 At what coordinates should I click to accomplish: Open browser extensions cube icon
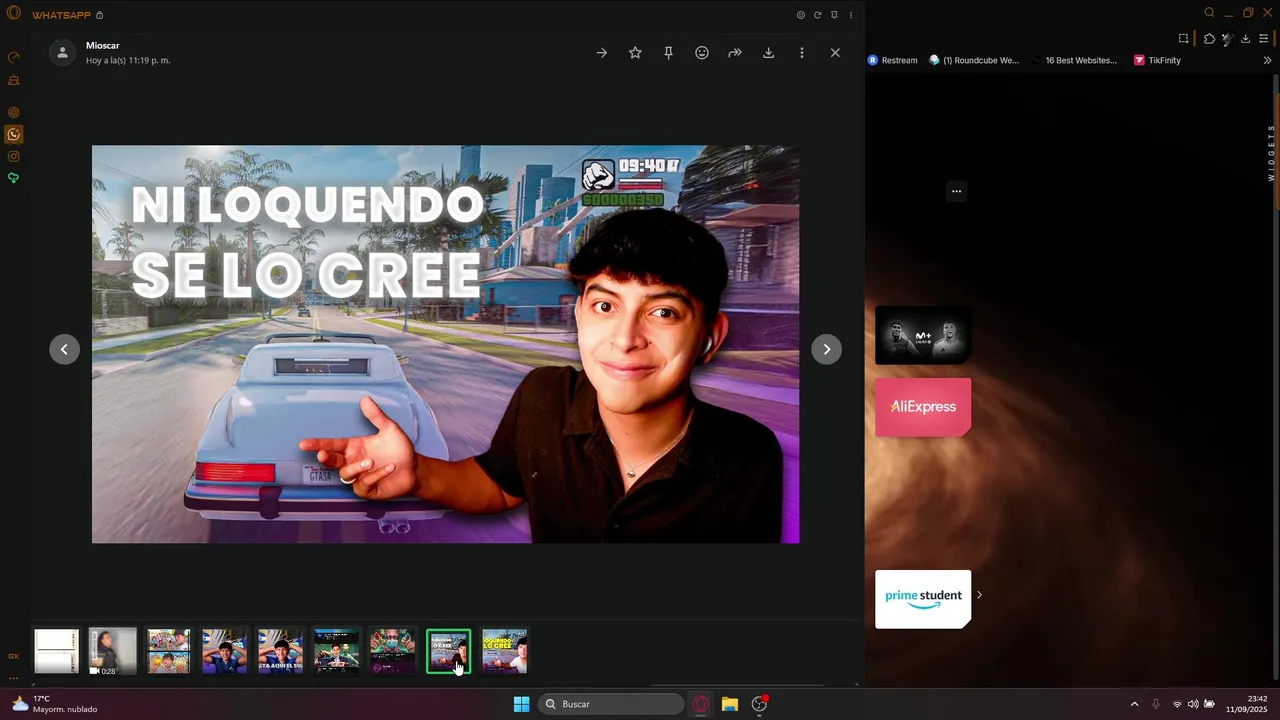click(1209, 39)
